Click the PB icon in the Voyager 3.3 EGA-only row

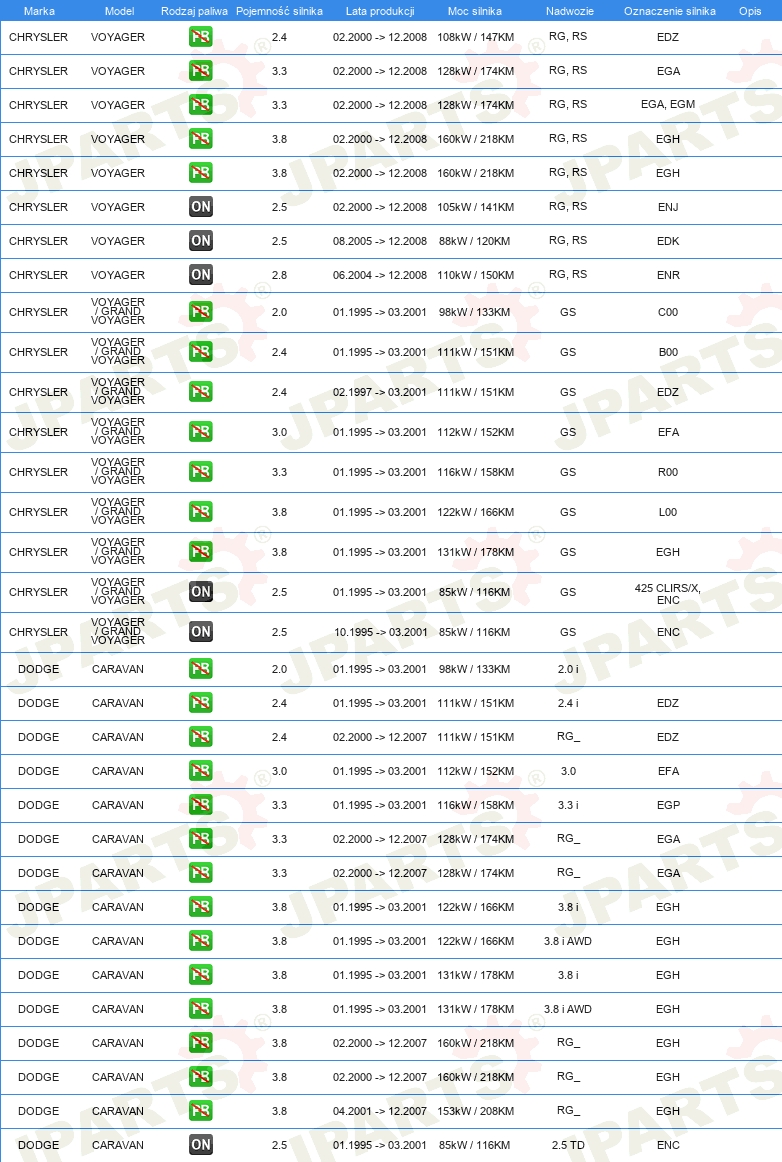pyautogui.click(x=201, y=71)
